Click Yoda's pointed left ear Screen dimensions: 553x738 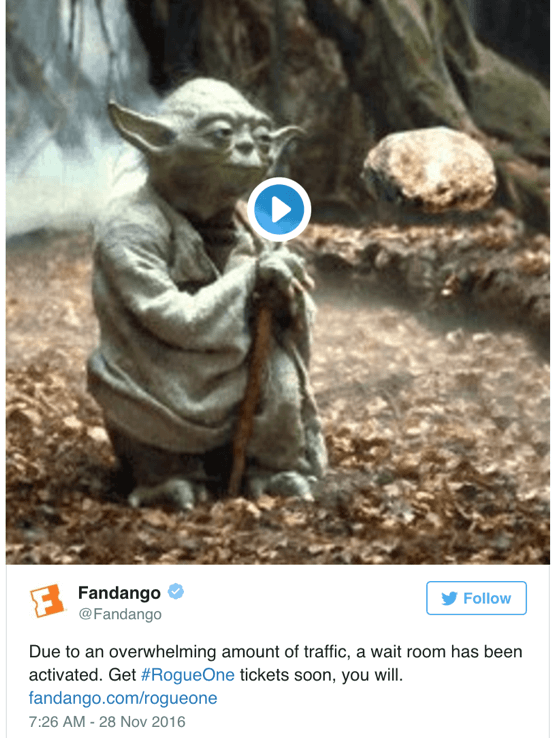[139, 126]
